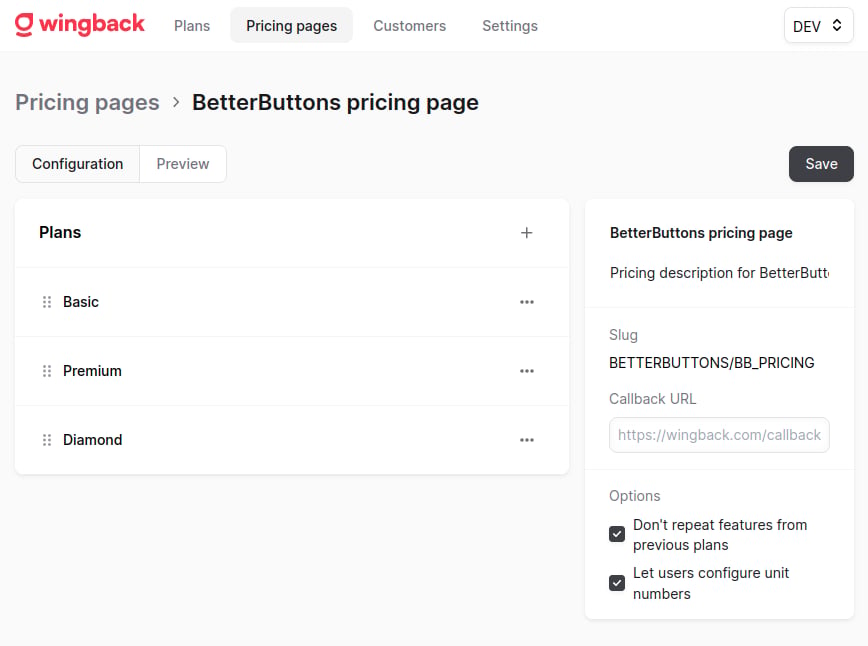Edit the pricing description text field
The width and height of the screenshot is (868, 646).
click(x=719, y=273)
